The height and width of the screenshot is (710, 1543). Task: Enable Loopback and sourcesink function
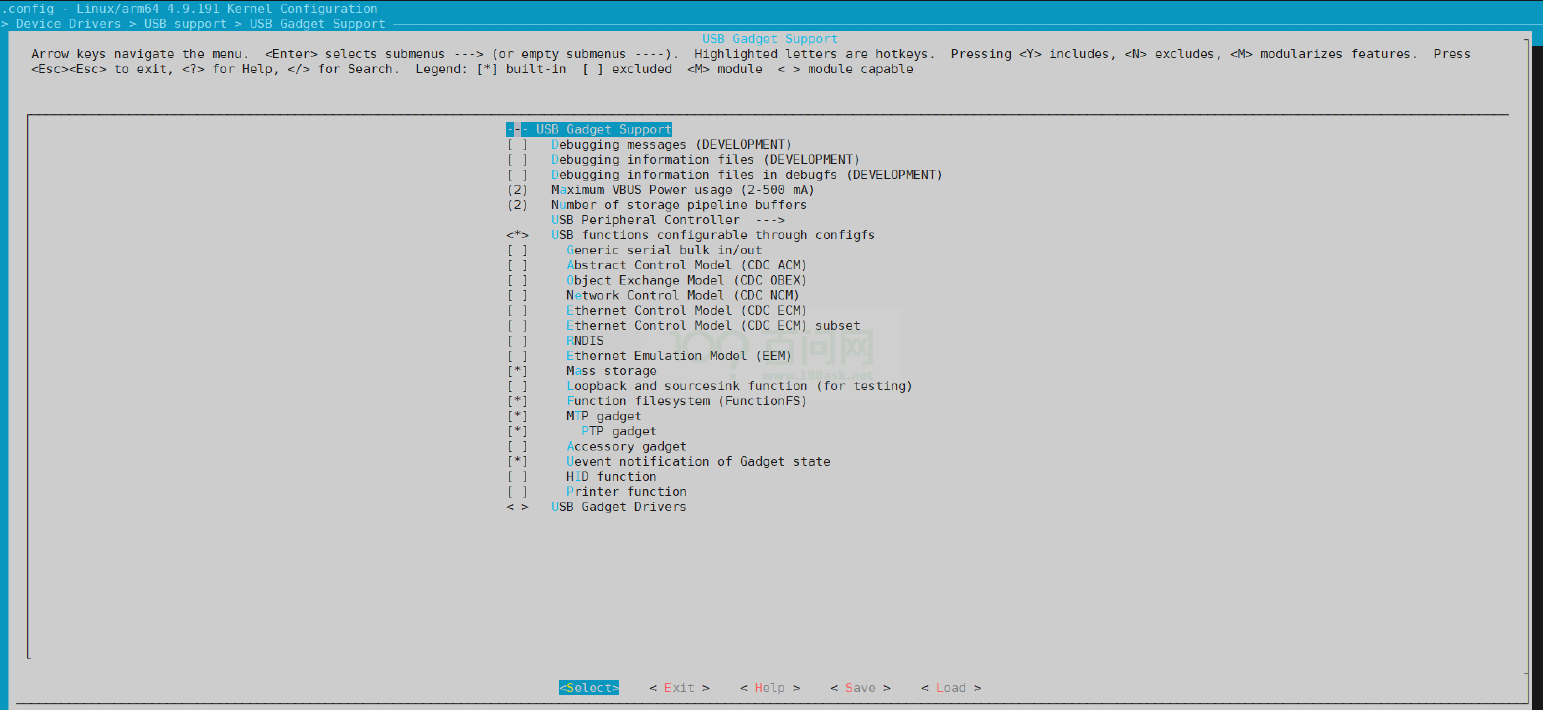(709, 386)
